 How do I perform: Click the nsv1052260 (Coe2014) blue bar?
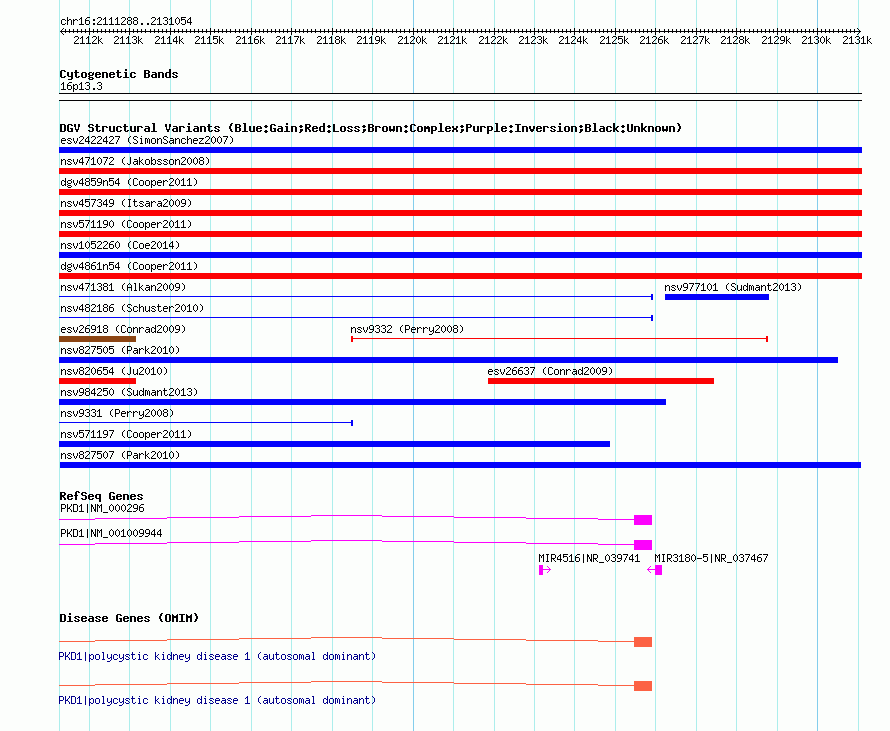(460, 255)
